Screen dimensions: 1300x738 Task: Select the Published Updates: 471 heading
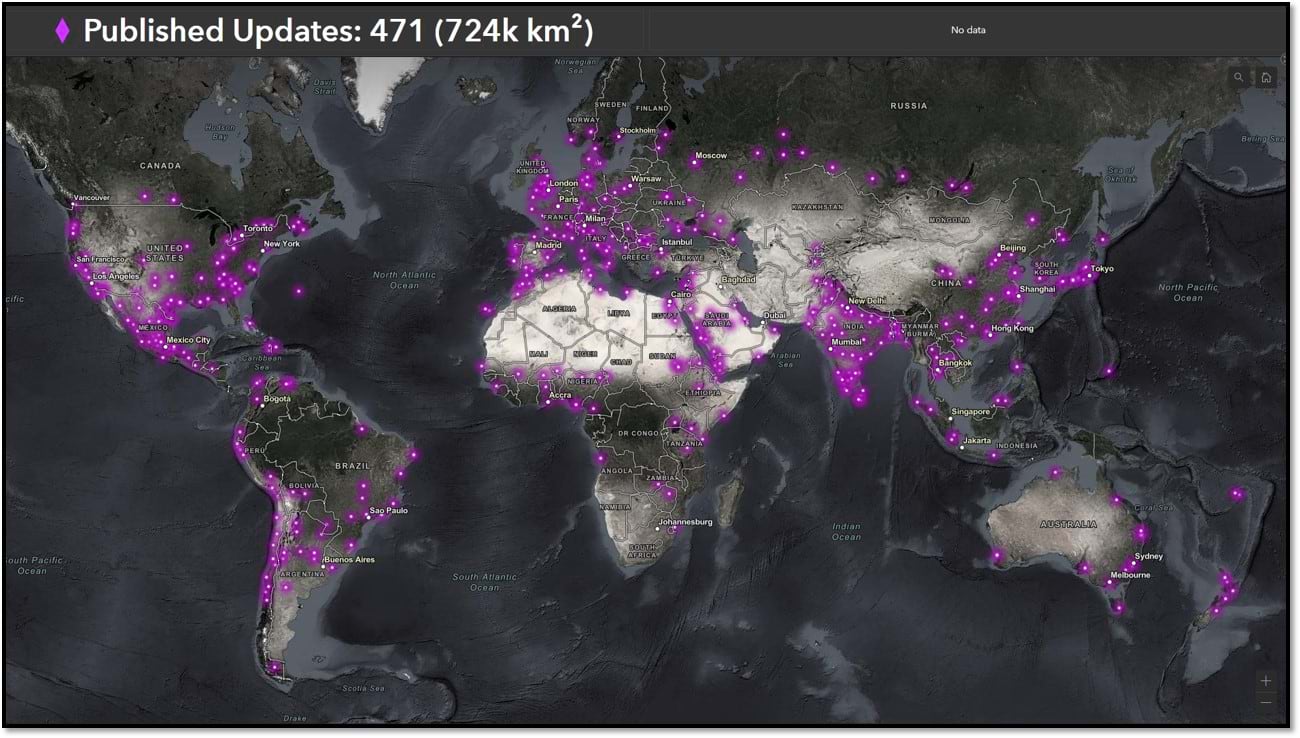[x=338, y=31]
